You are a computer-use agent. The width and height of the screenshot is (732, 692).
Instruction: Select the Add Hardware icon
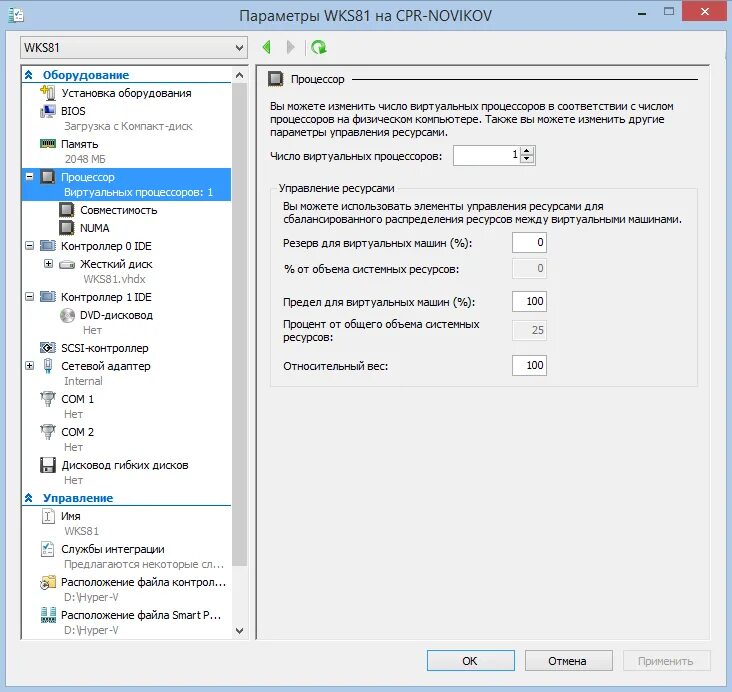pos(48,92)
